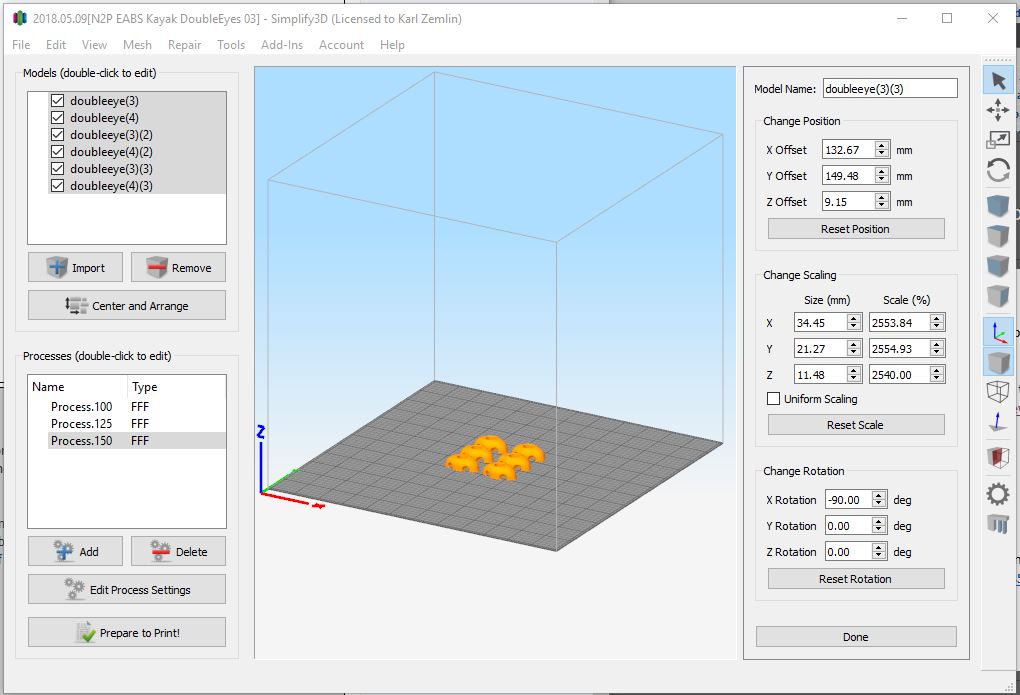Switch to wireframe render view
Screen dimensions: 1020x695
point(998,392)
